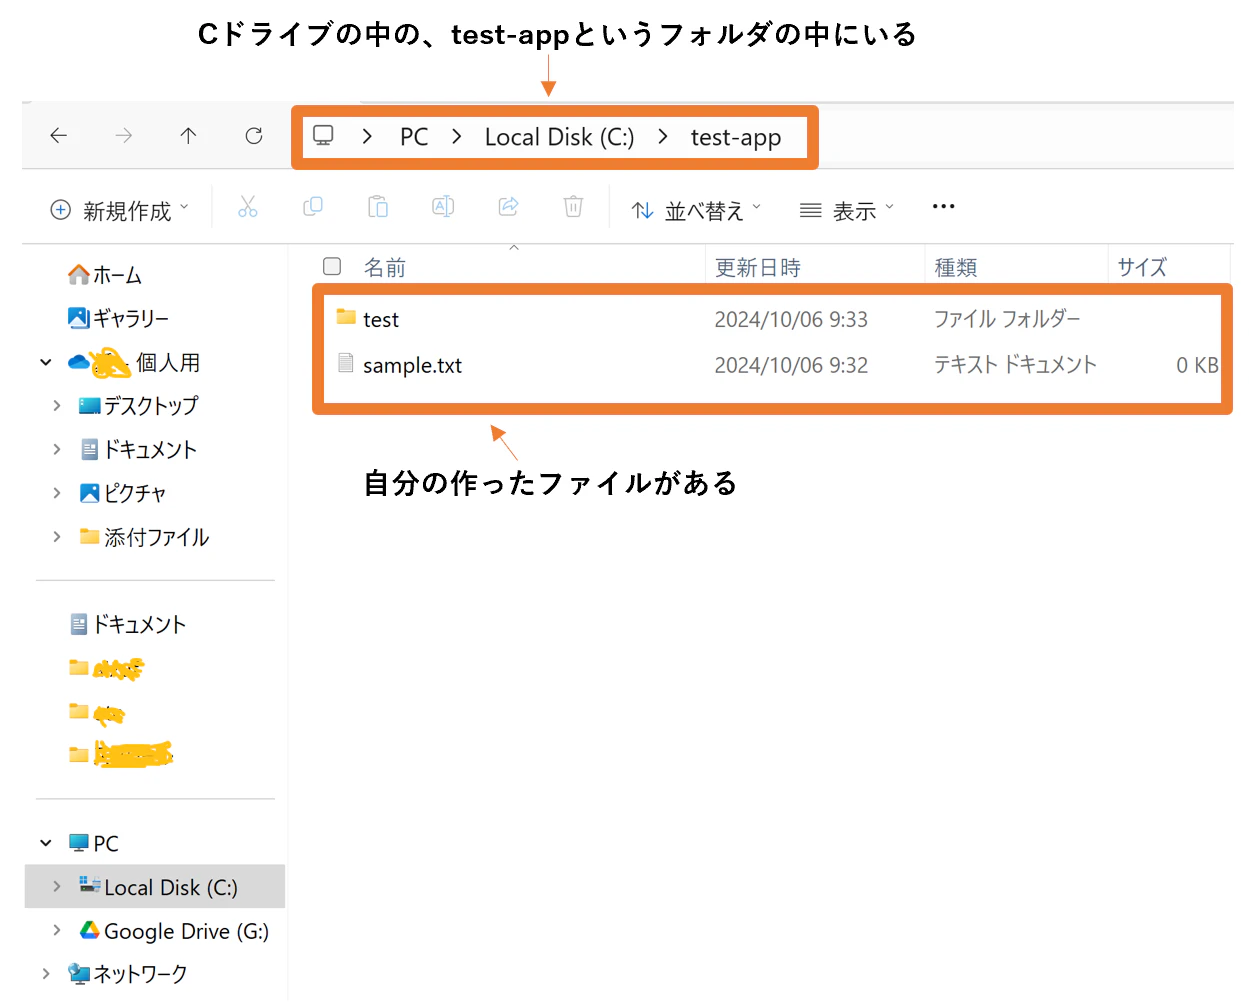
Task: Open ギャラリー in navigation pane
Action: (118, 318)
